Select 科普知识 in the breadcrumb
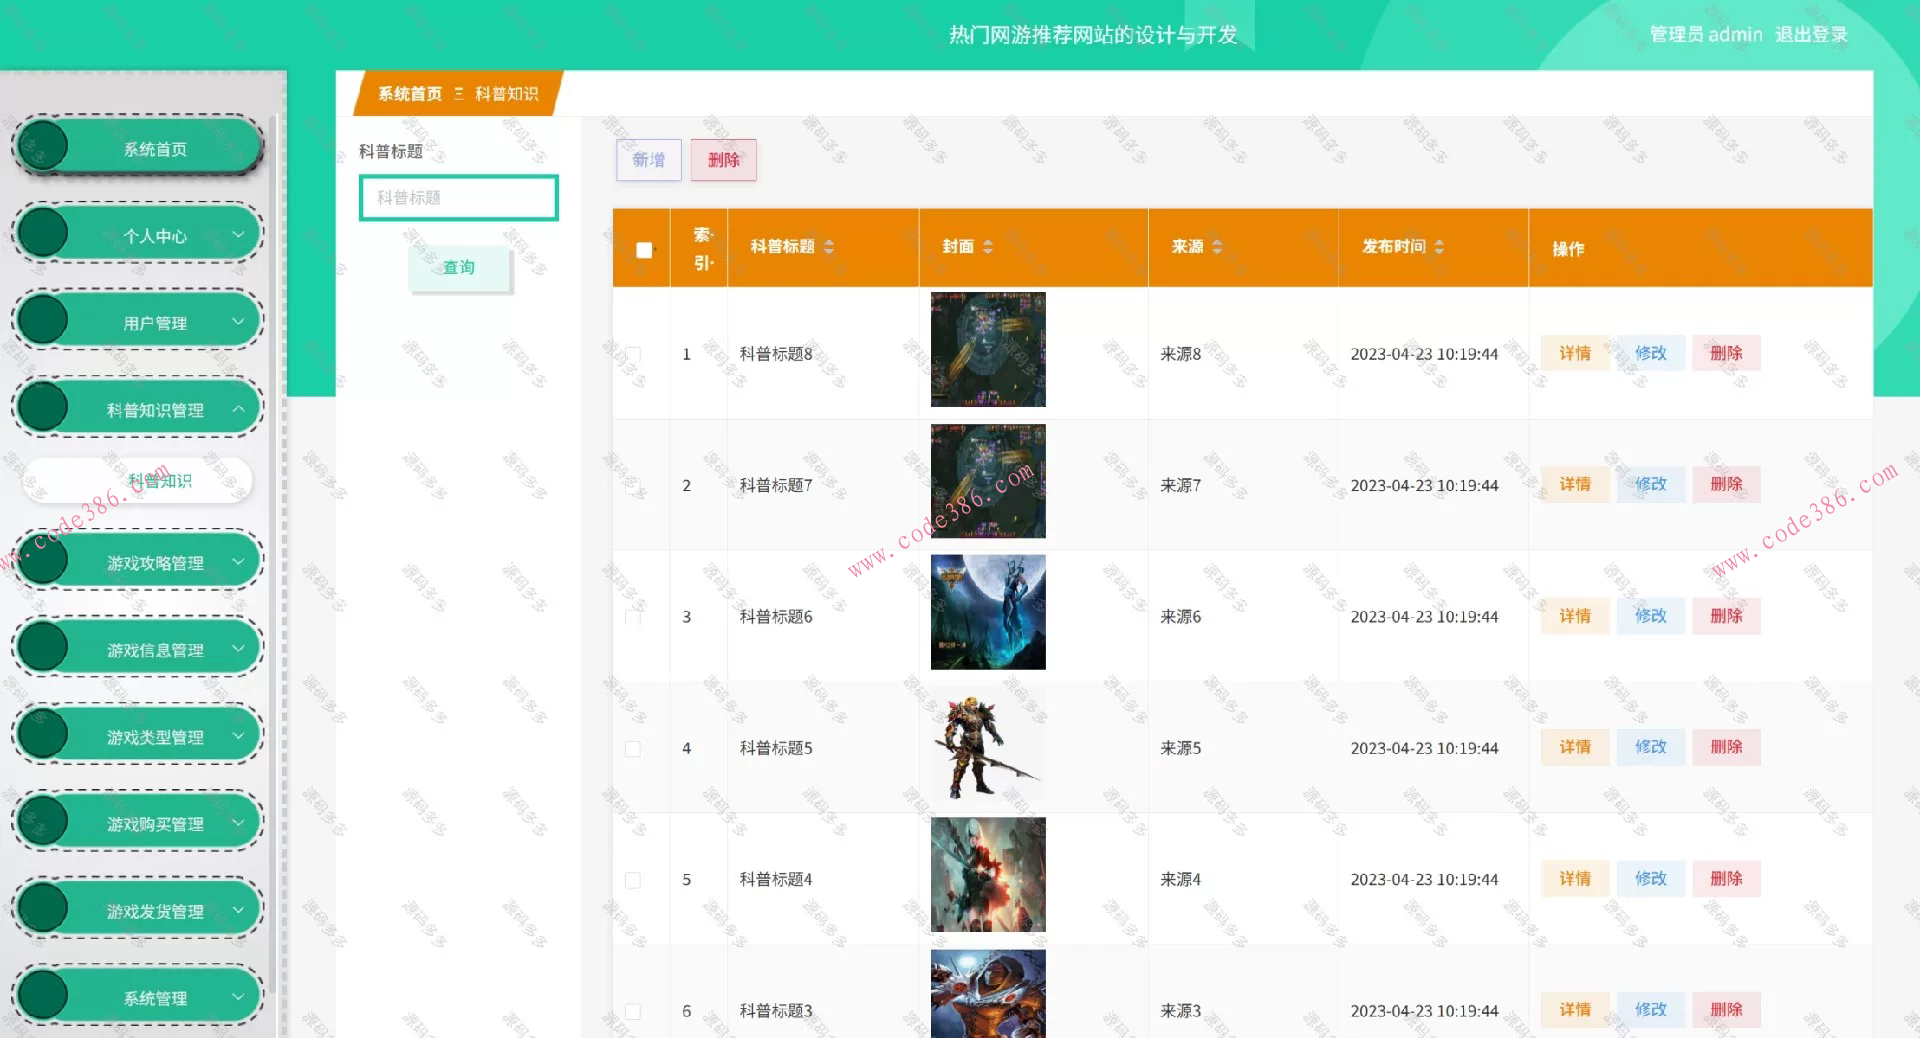Image resolution: width=1920 pixels, height=1038 pixels. click(x=506, y=93)
